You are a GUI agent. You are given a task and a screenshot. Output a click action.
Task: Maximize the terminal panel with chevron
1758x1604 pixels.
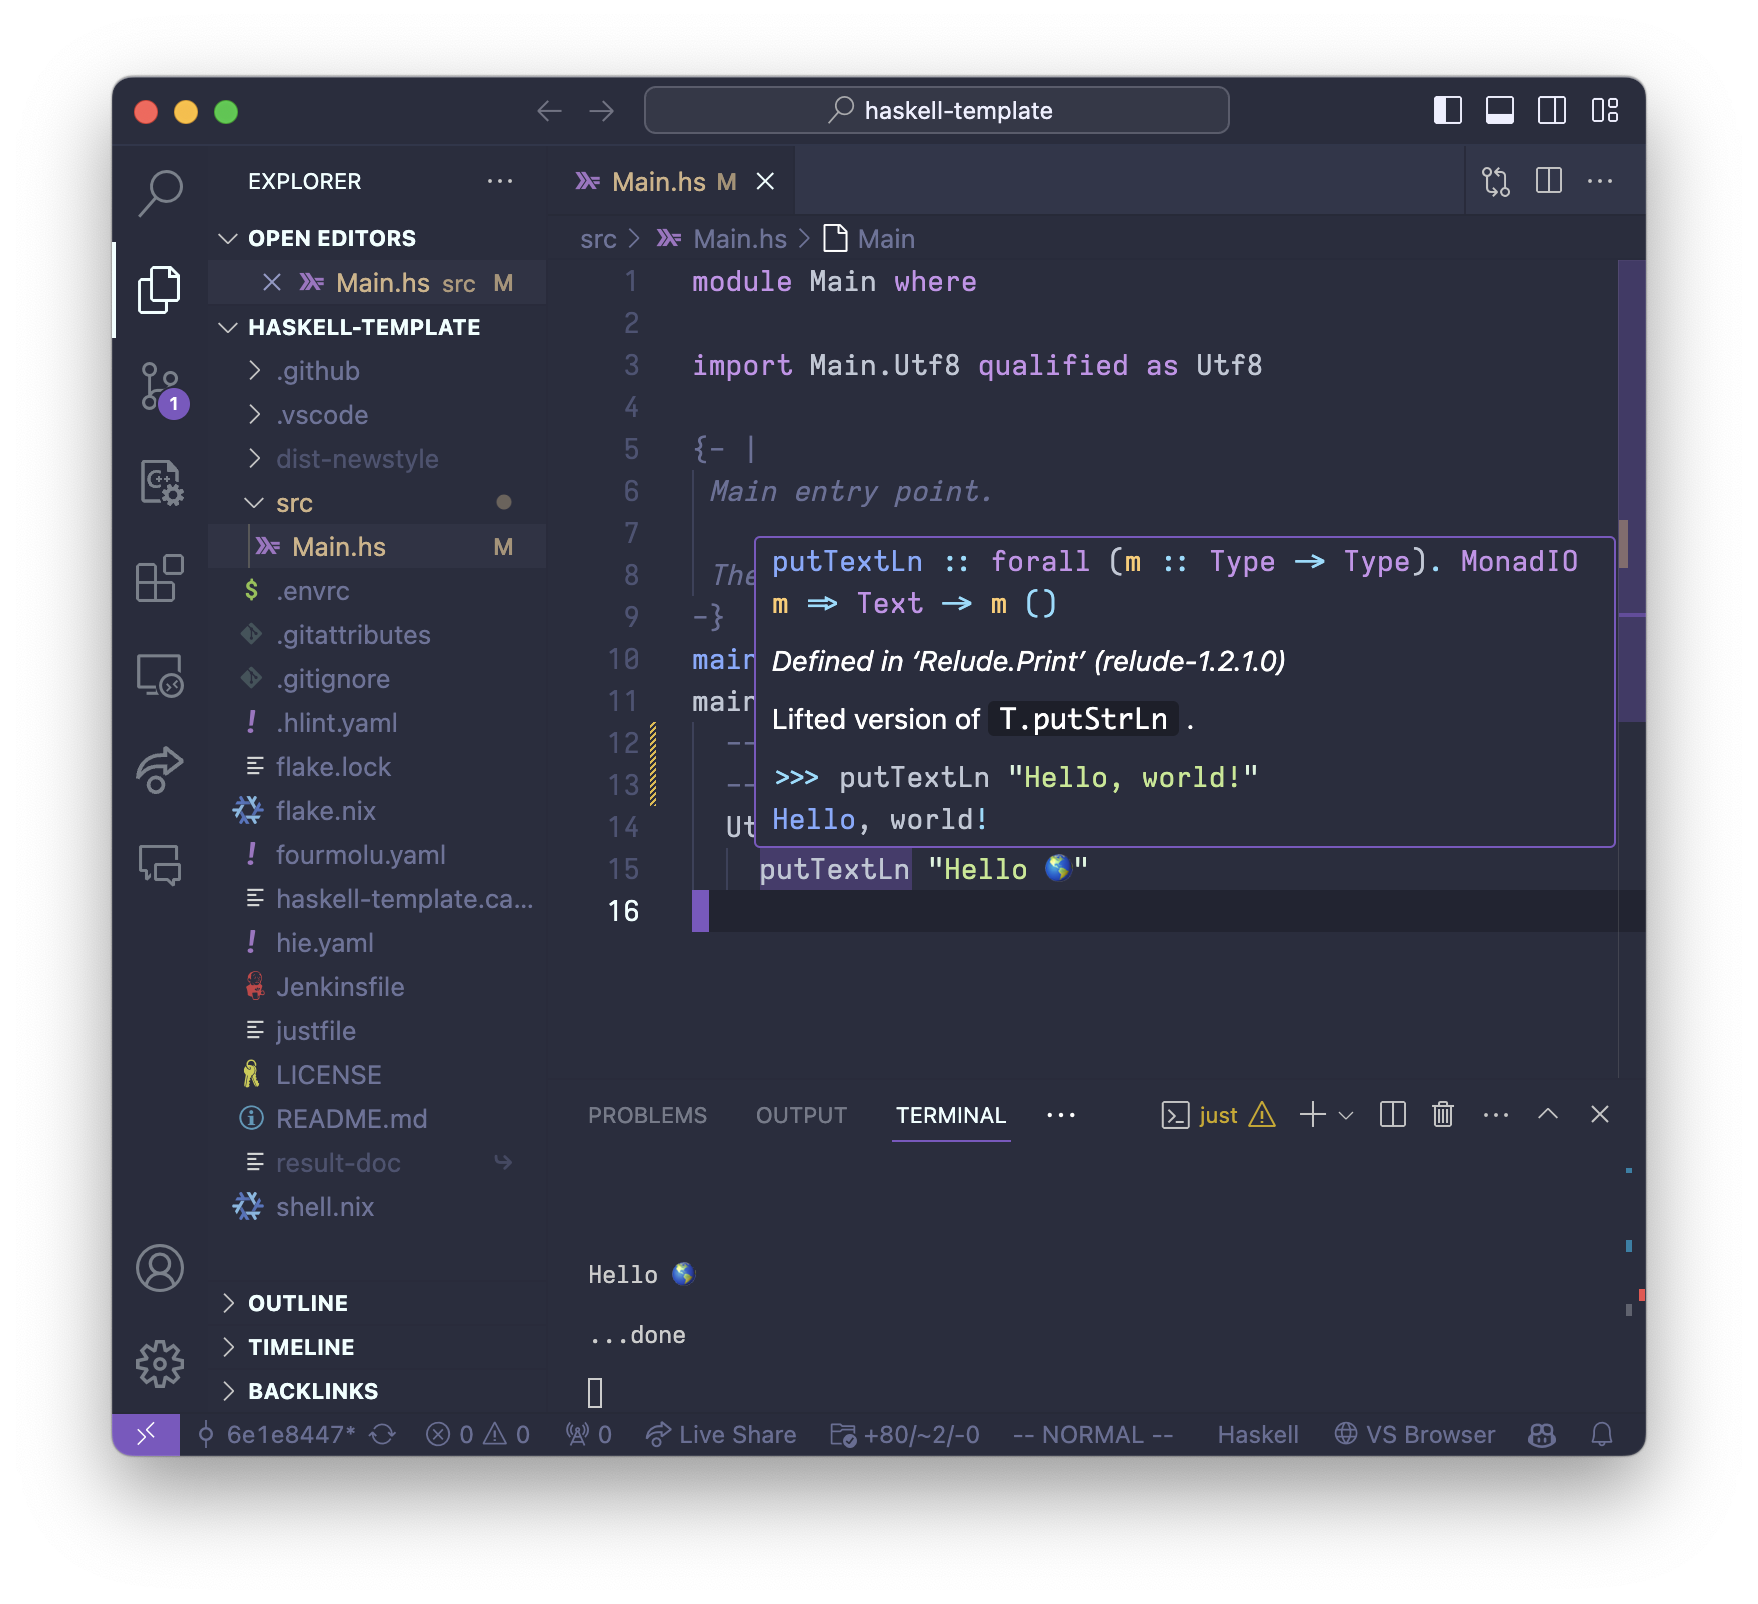[x=1548, y=1114]
